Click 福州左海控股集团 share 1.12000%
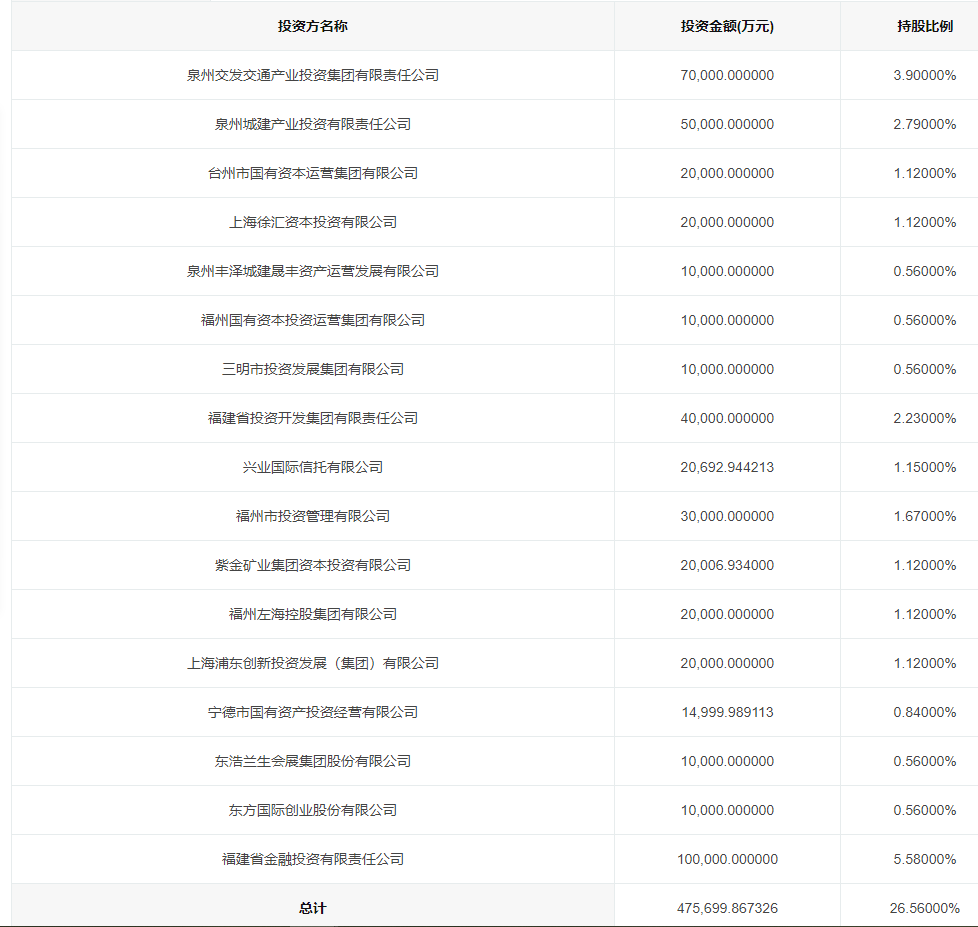978x927 pixels. 925,614
